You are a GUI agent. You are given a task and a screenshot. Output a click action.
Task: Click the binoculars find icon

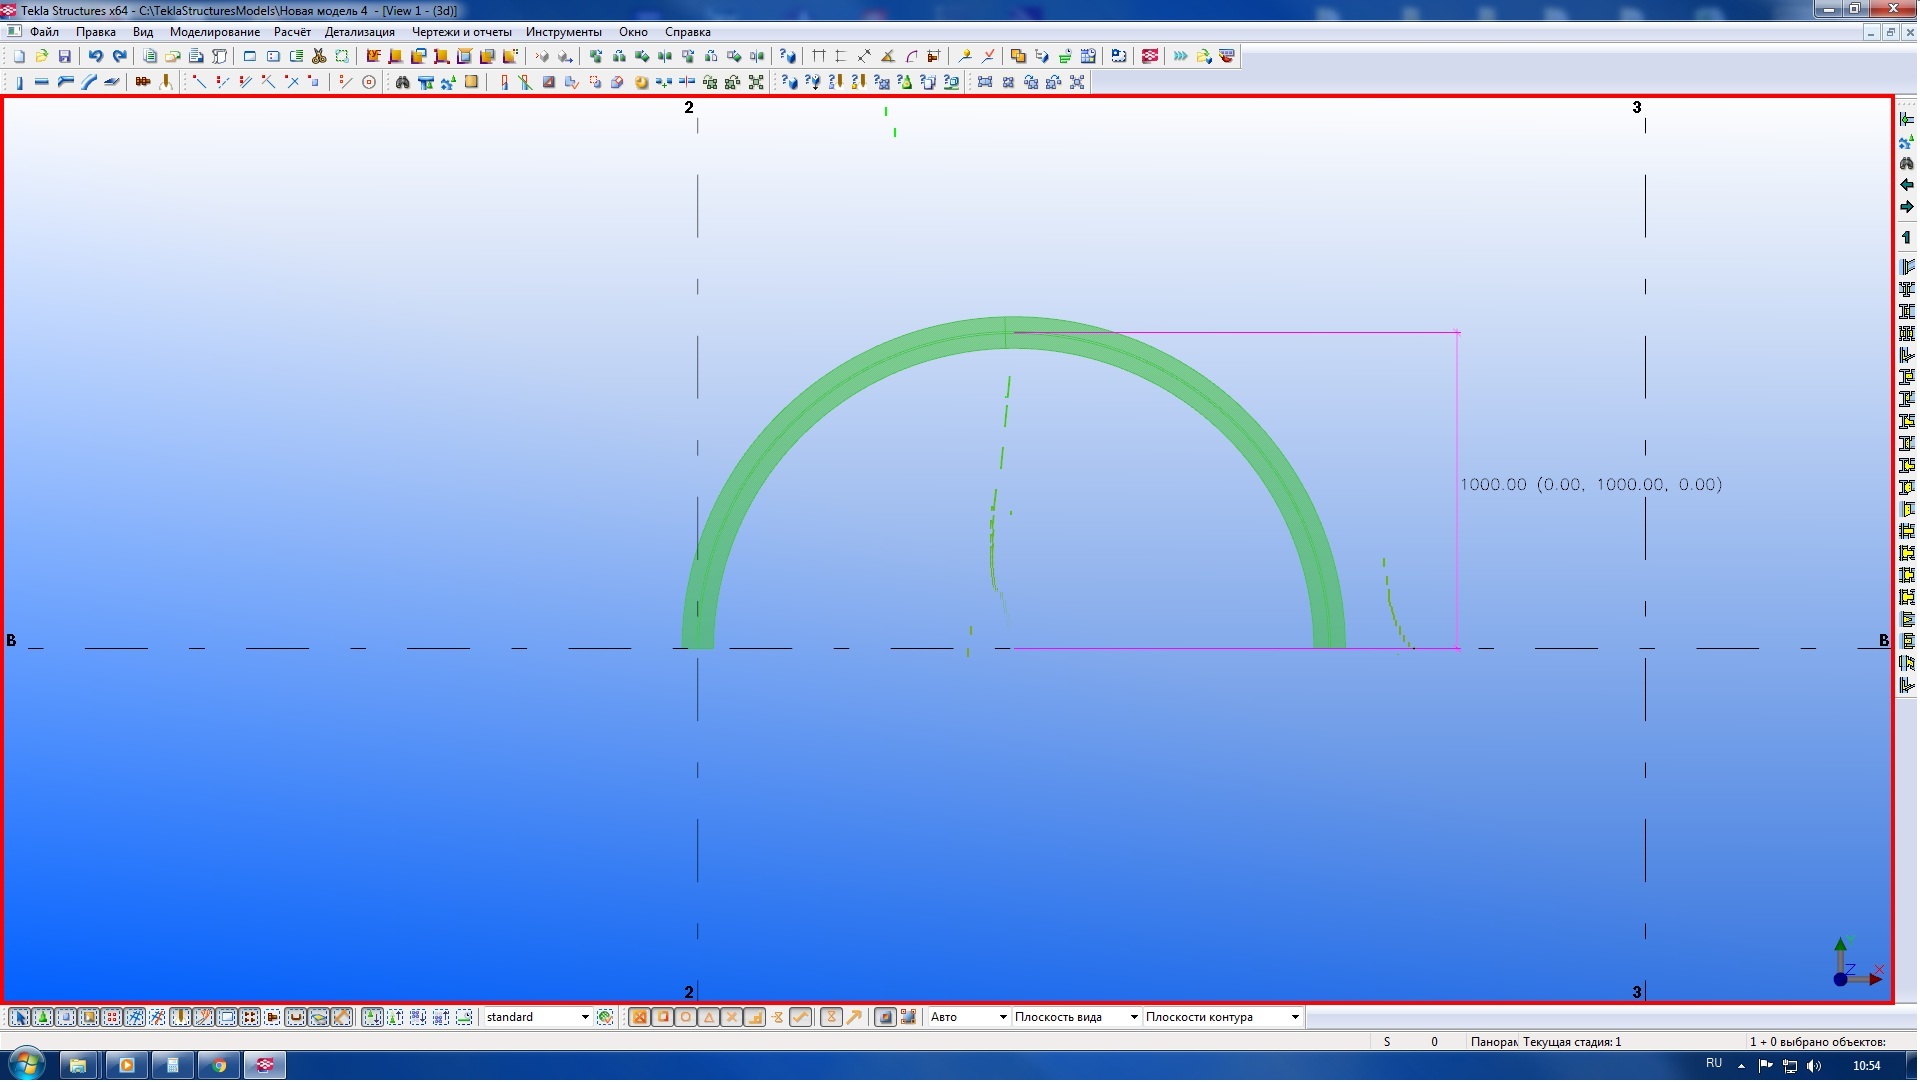[x=402, y=83]
